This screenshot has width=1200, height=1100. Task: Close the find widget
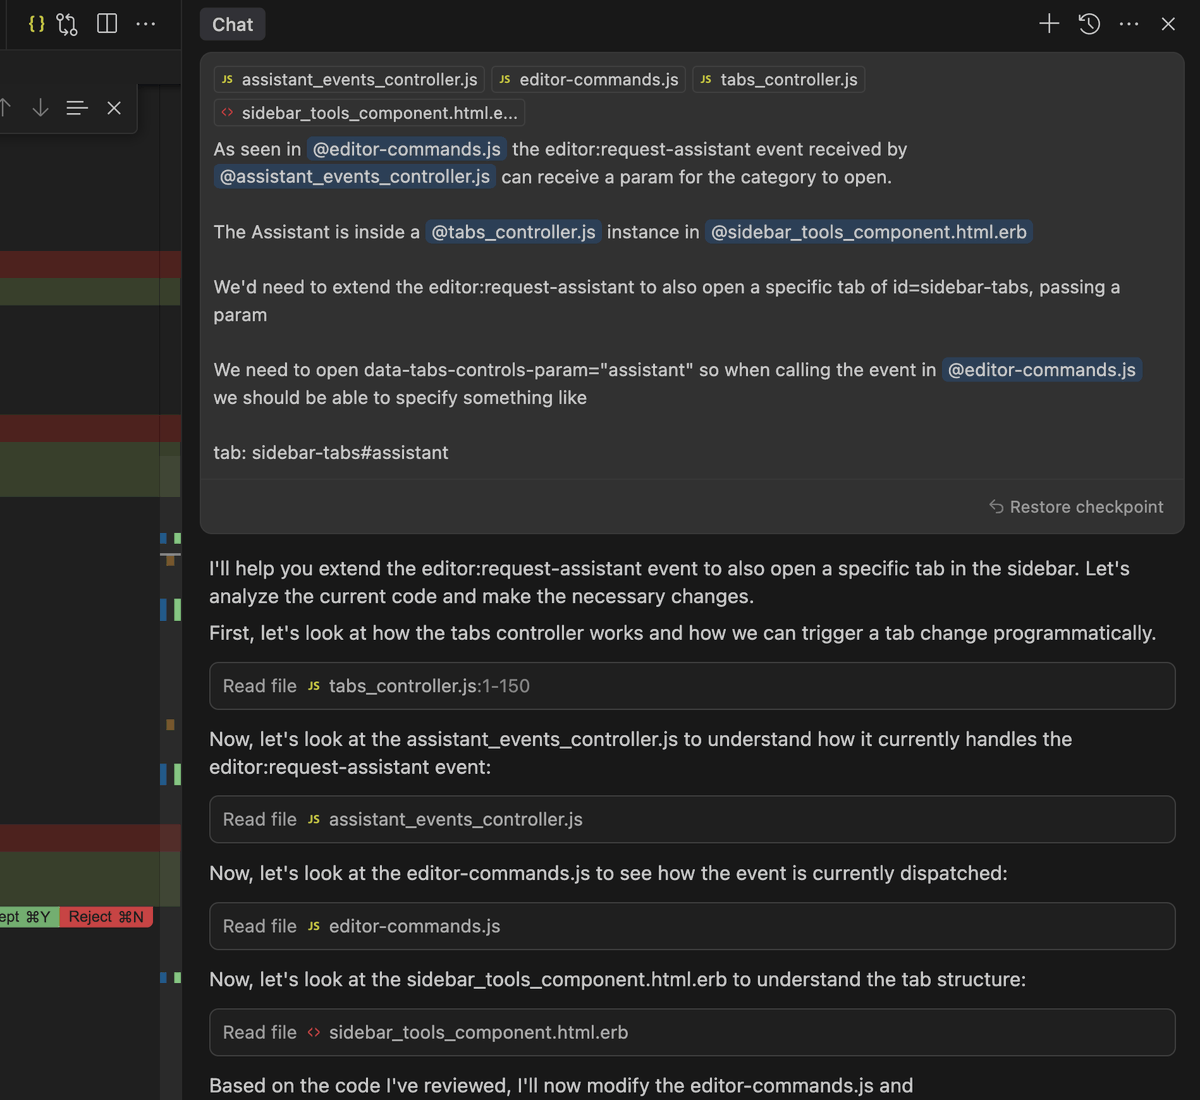(114, 107)
